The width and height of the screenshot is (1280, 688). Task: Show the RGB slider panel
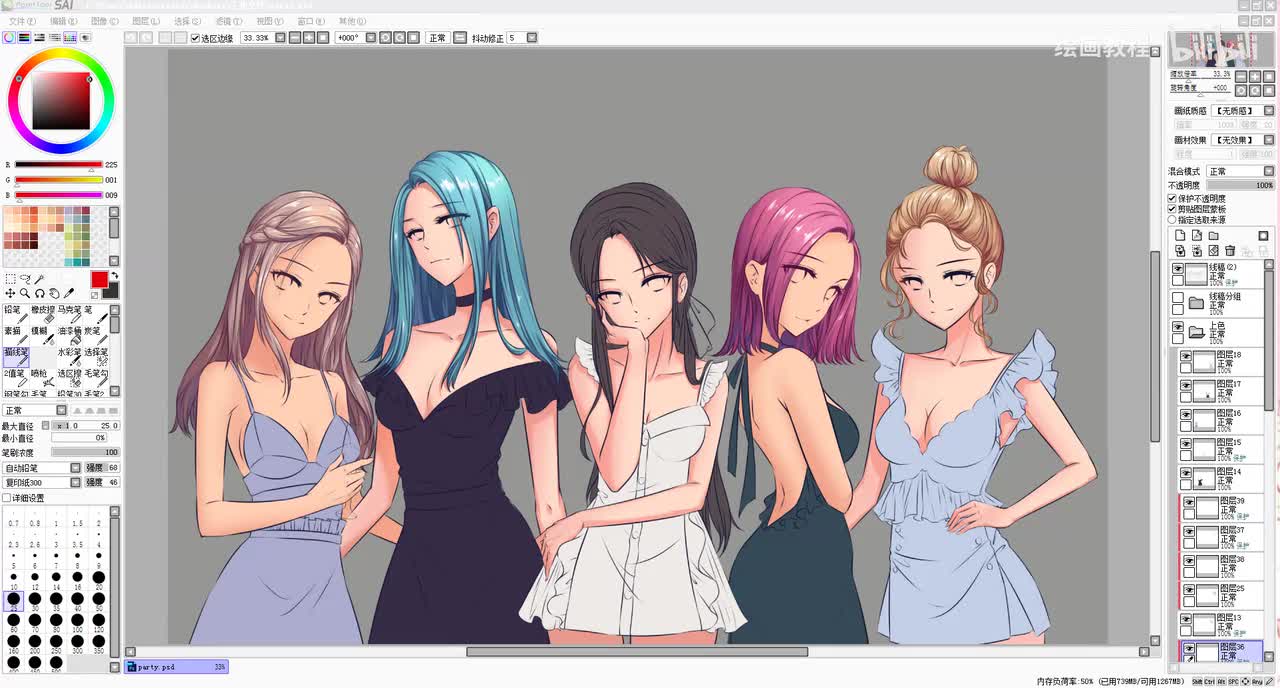click(x=24, y=37)
